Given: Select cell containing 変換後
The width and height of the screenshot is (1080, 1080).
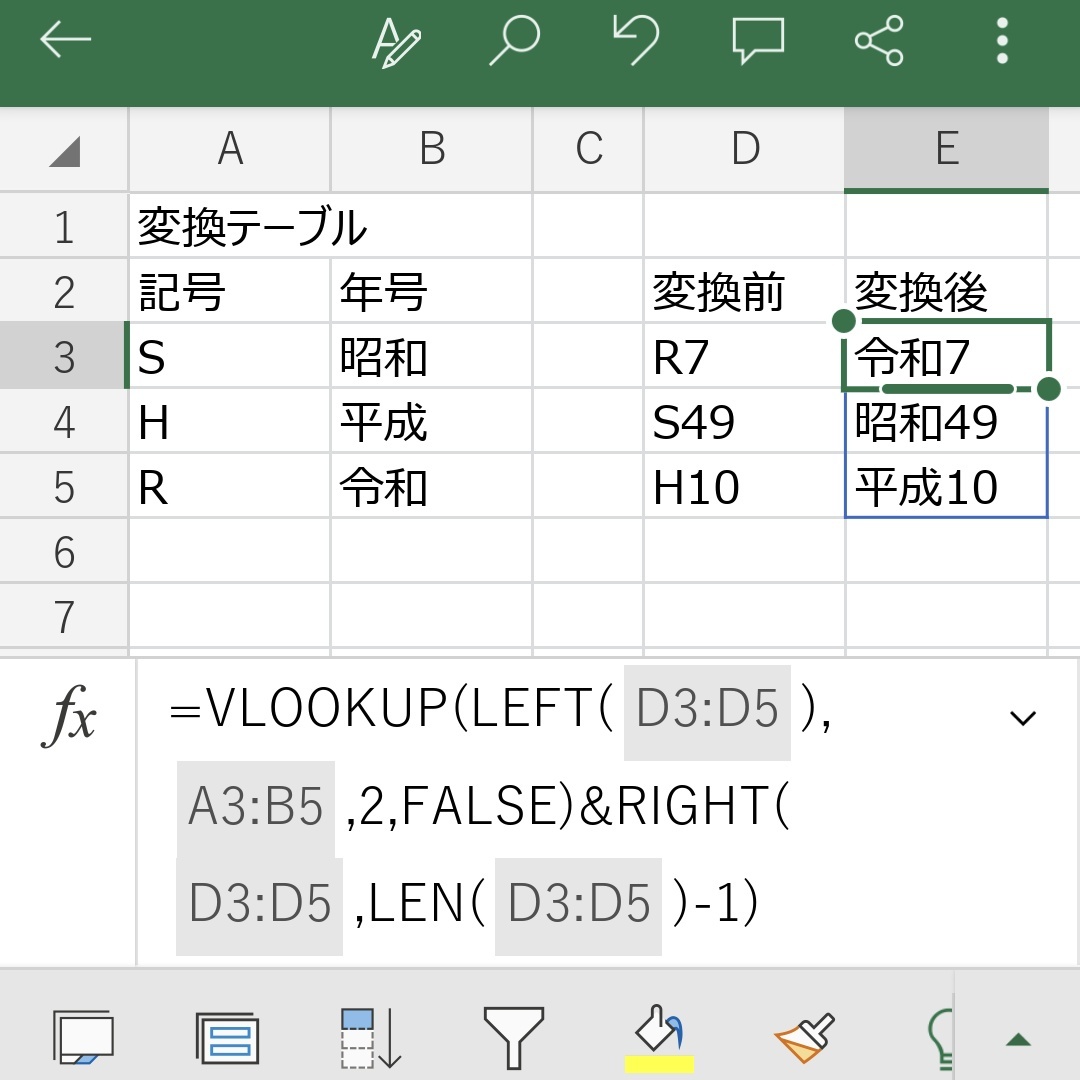Looking at the screenshot, I should (946, 291).
